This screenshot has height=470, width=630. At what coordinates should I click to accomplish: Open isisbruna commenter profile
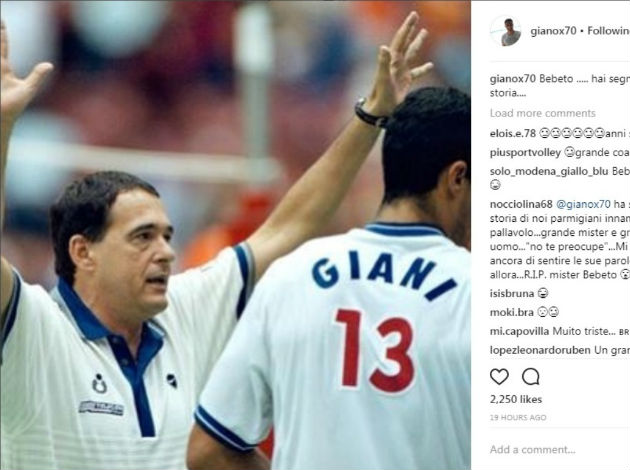point(512,294)
